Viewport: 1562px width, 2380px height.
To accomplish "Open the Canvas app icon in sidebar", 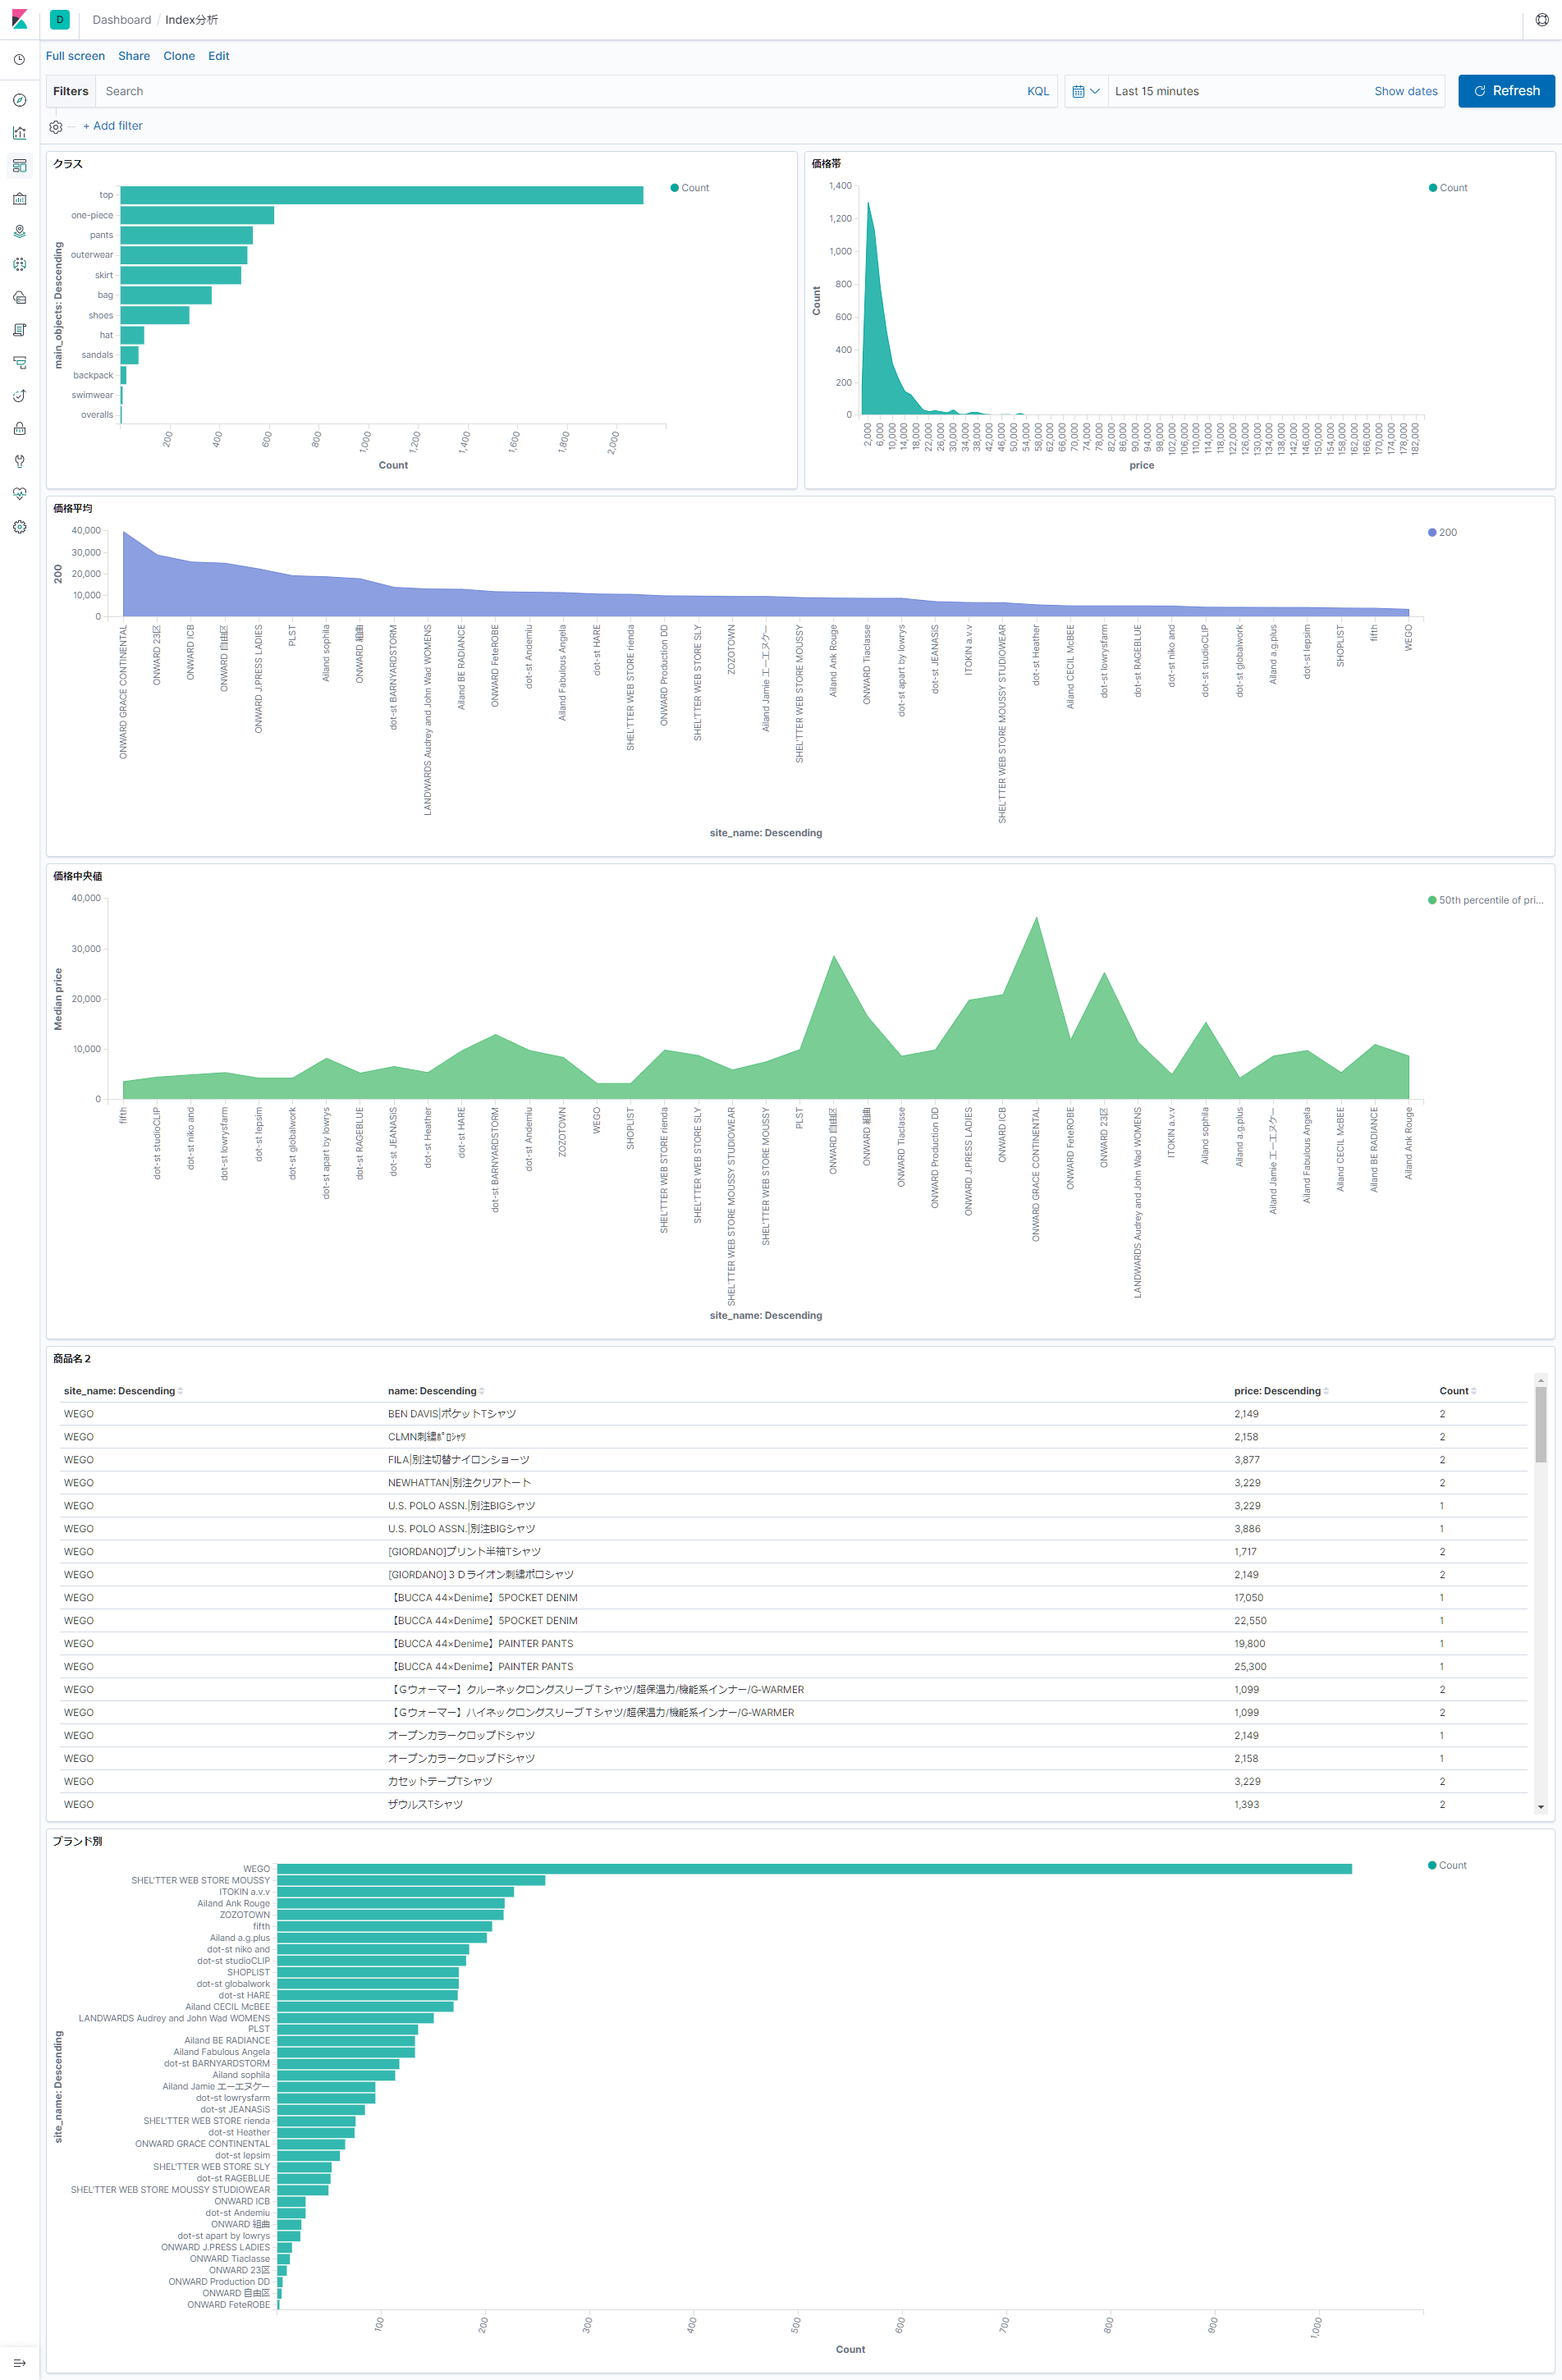I will [19, 198].
